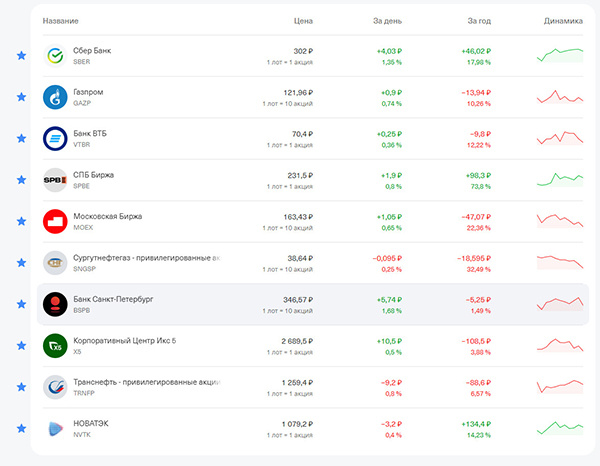Click the 121,96 ₽ price value
The image size is (600, 466).
[x=298, y=93]
